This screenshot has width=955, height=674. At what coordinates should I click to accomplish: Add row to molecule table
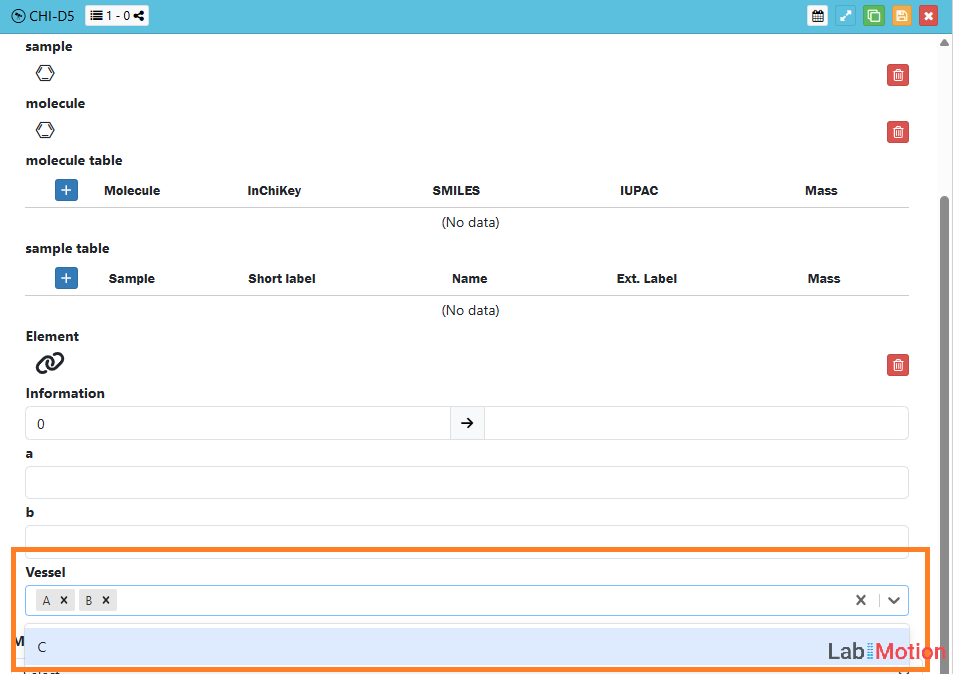[66, 190]
